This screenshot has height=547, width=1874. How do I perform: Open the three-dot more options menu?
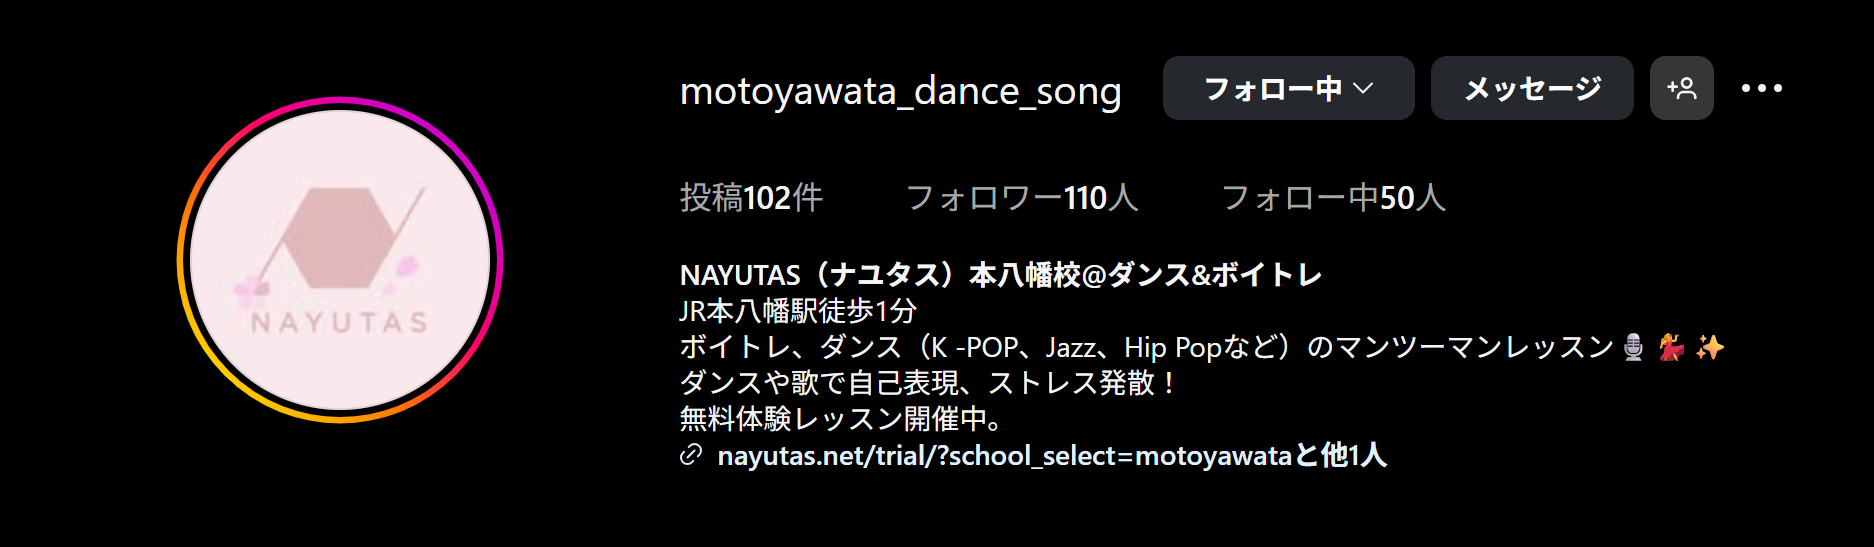[1761, 88]
